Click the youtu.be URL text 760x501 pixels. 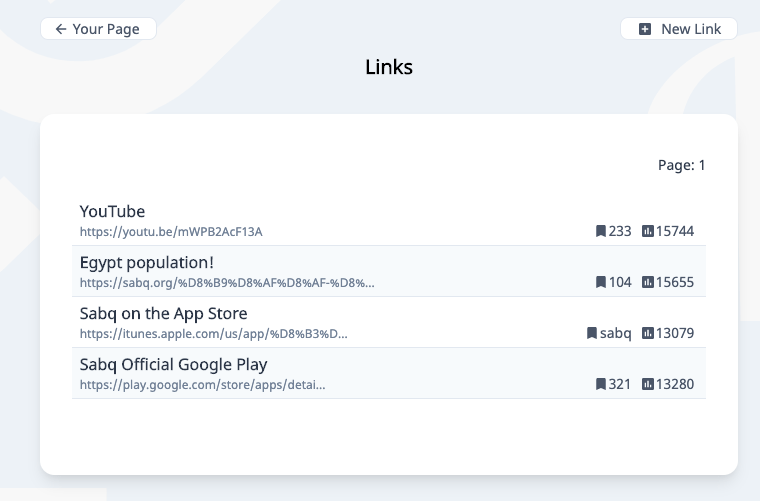click(x=171, y=232)
